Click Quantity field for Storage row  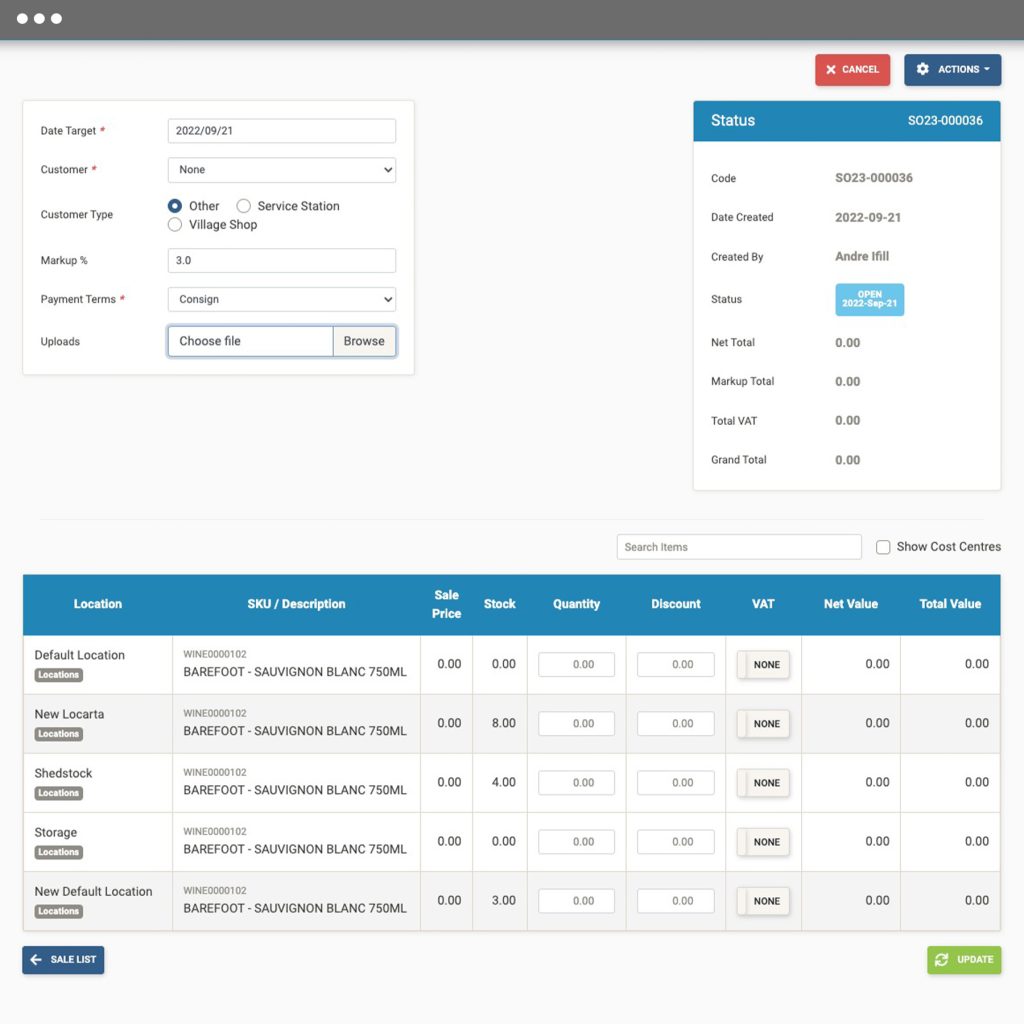576,842
